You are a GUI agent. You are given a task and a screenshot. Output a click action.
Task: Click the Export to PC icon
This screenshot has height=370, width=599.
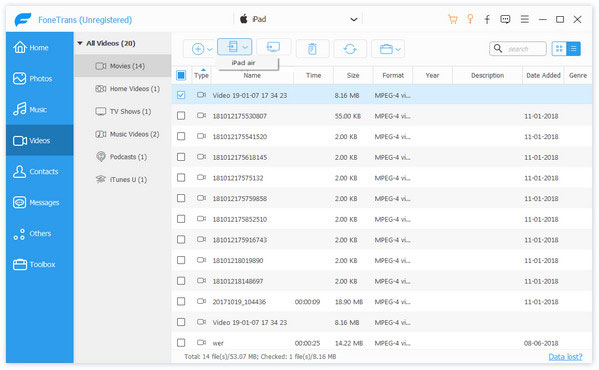(274, 47)
